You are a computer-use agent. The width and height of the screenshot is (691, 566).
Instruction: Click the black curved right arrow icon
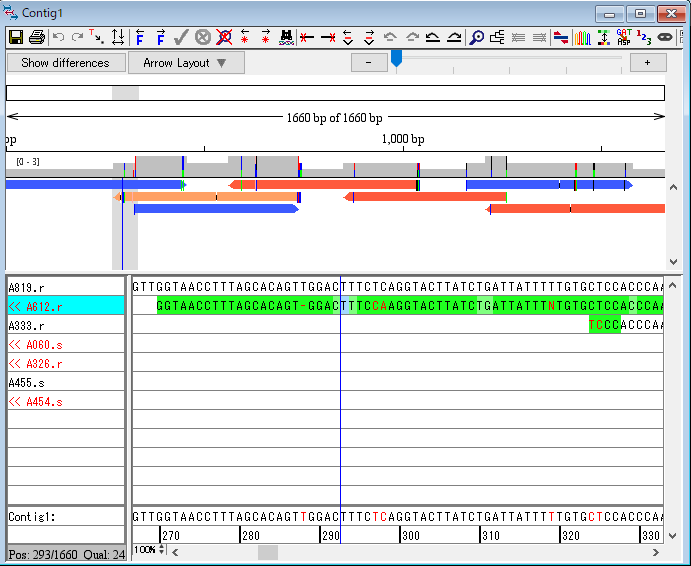[x=454, y=38]
